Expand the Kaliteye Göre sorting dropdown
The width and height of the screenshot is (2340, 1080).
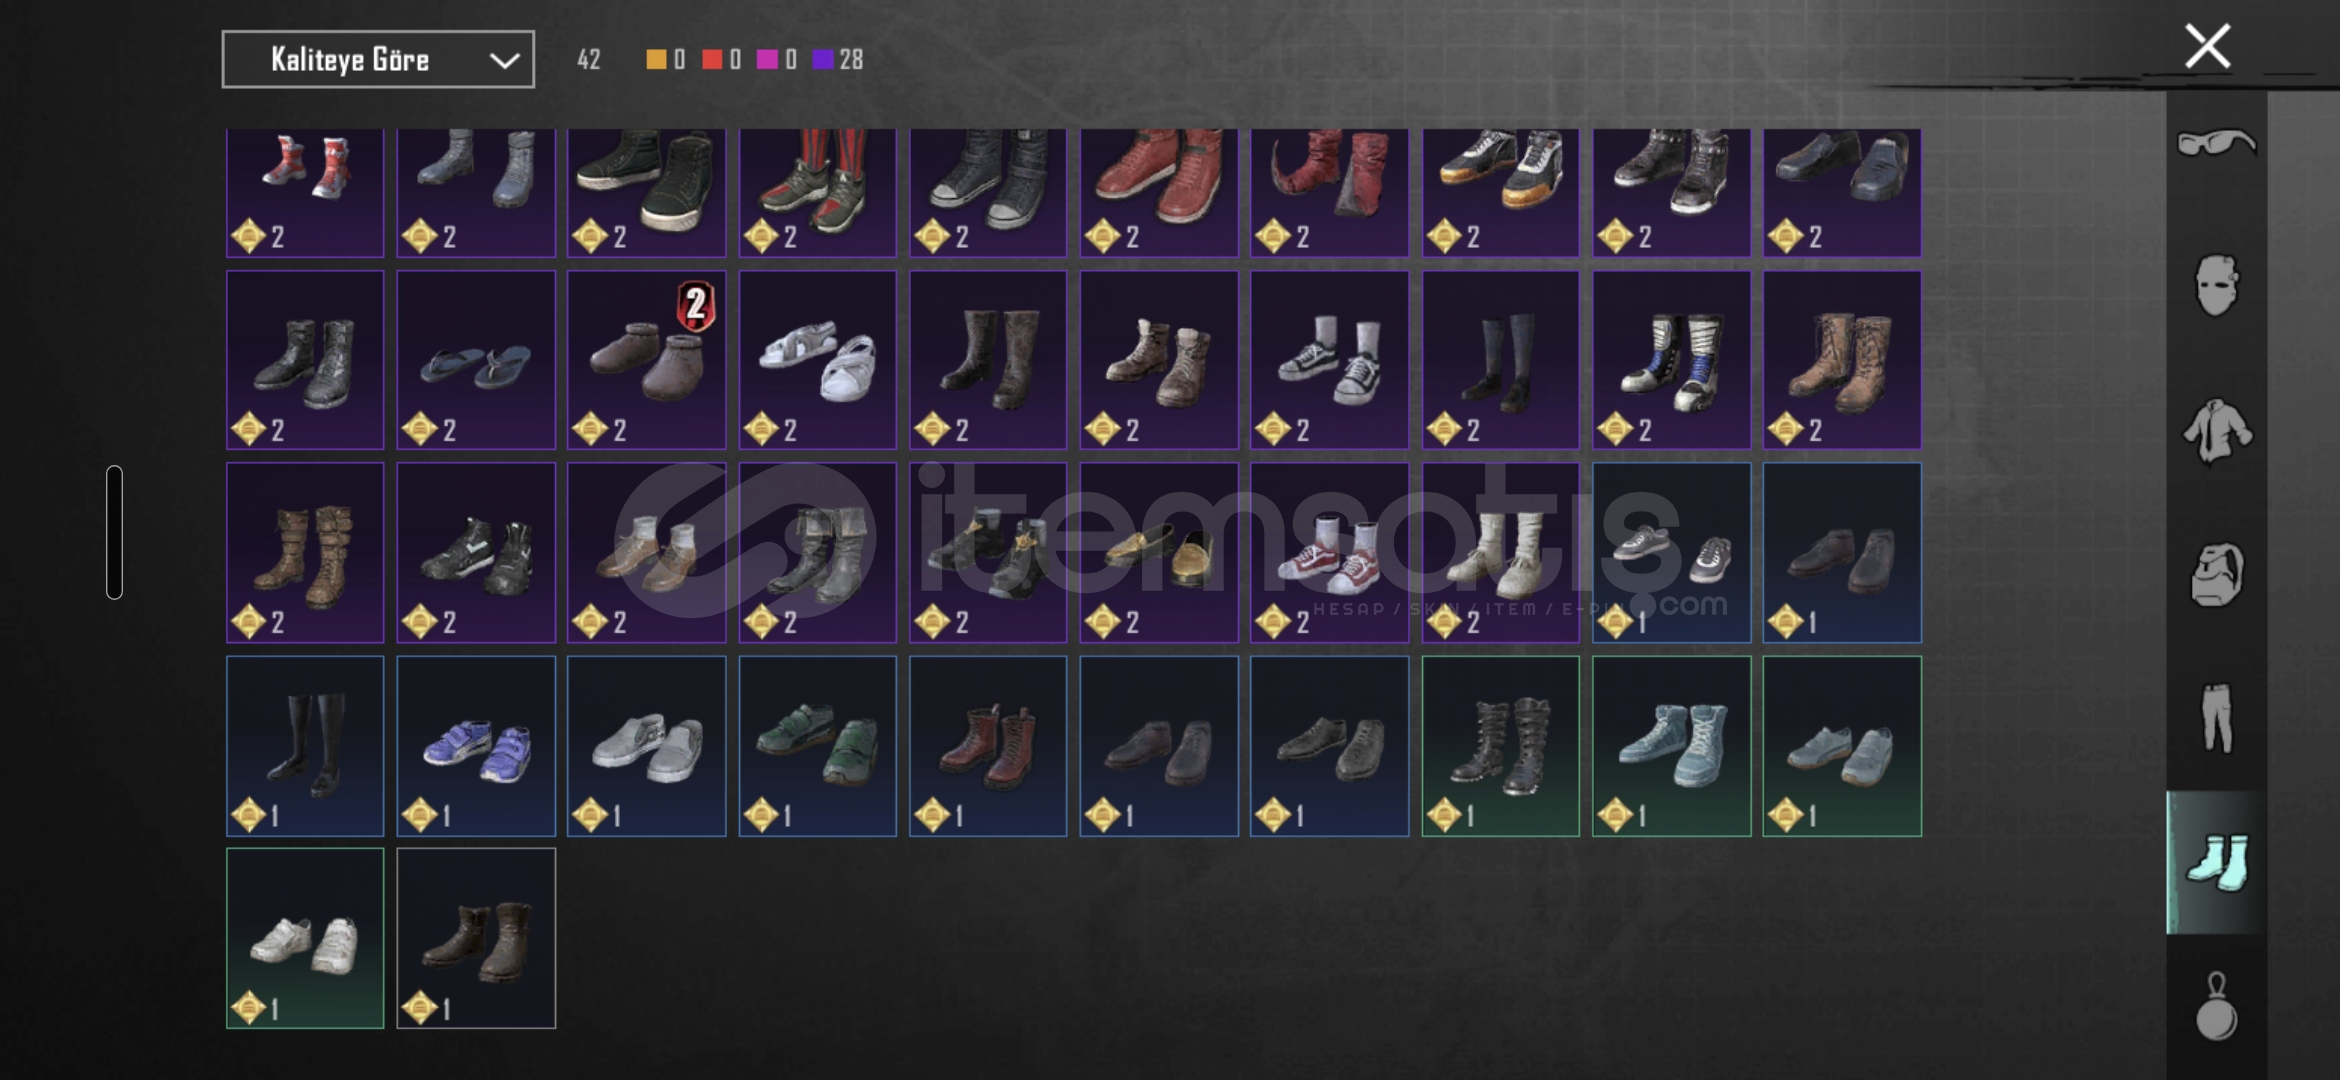[x=378, y=60]
